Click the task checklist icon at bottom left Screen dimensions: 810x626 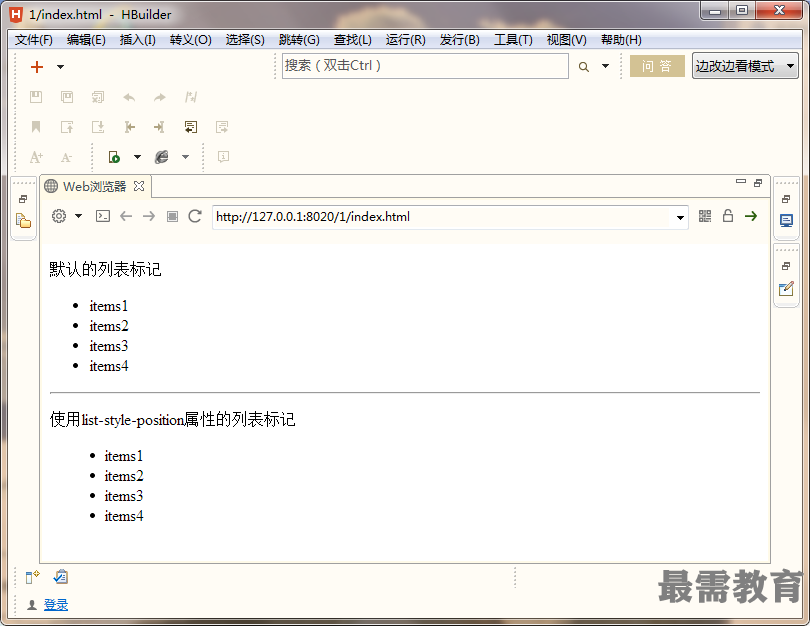[60, 576]
